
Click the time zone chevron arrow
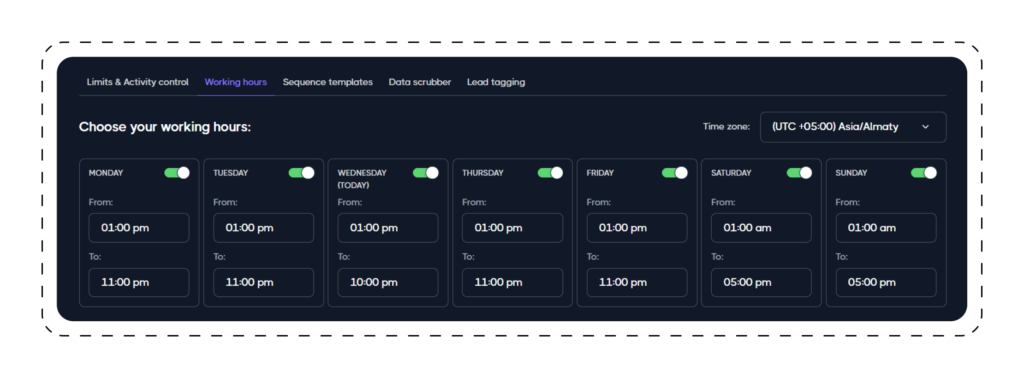pos(925,127)
